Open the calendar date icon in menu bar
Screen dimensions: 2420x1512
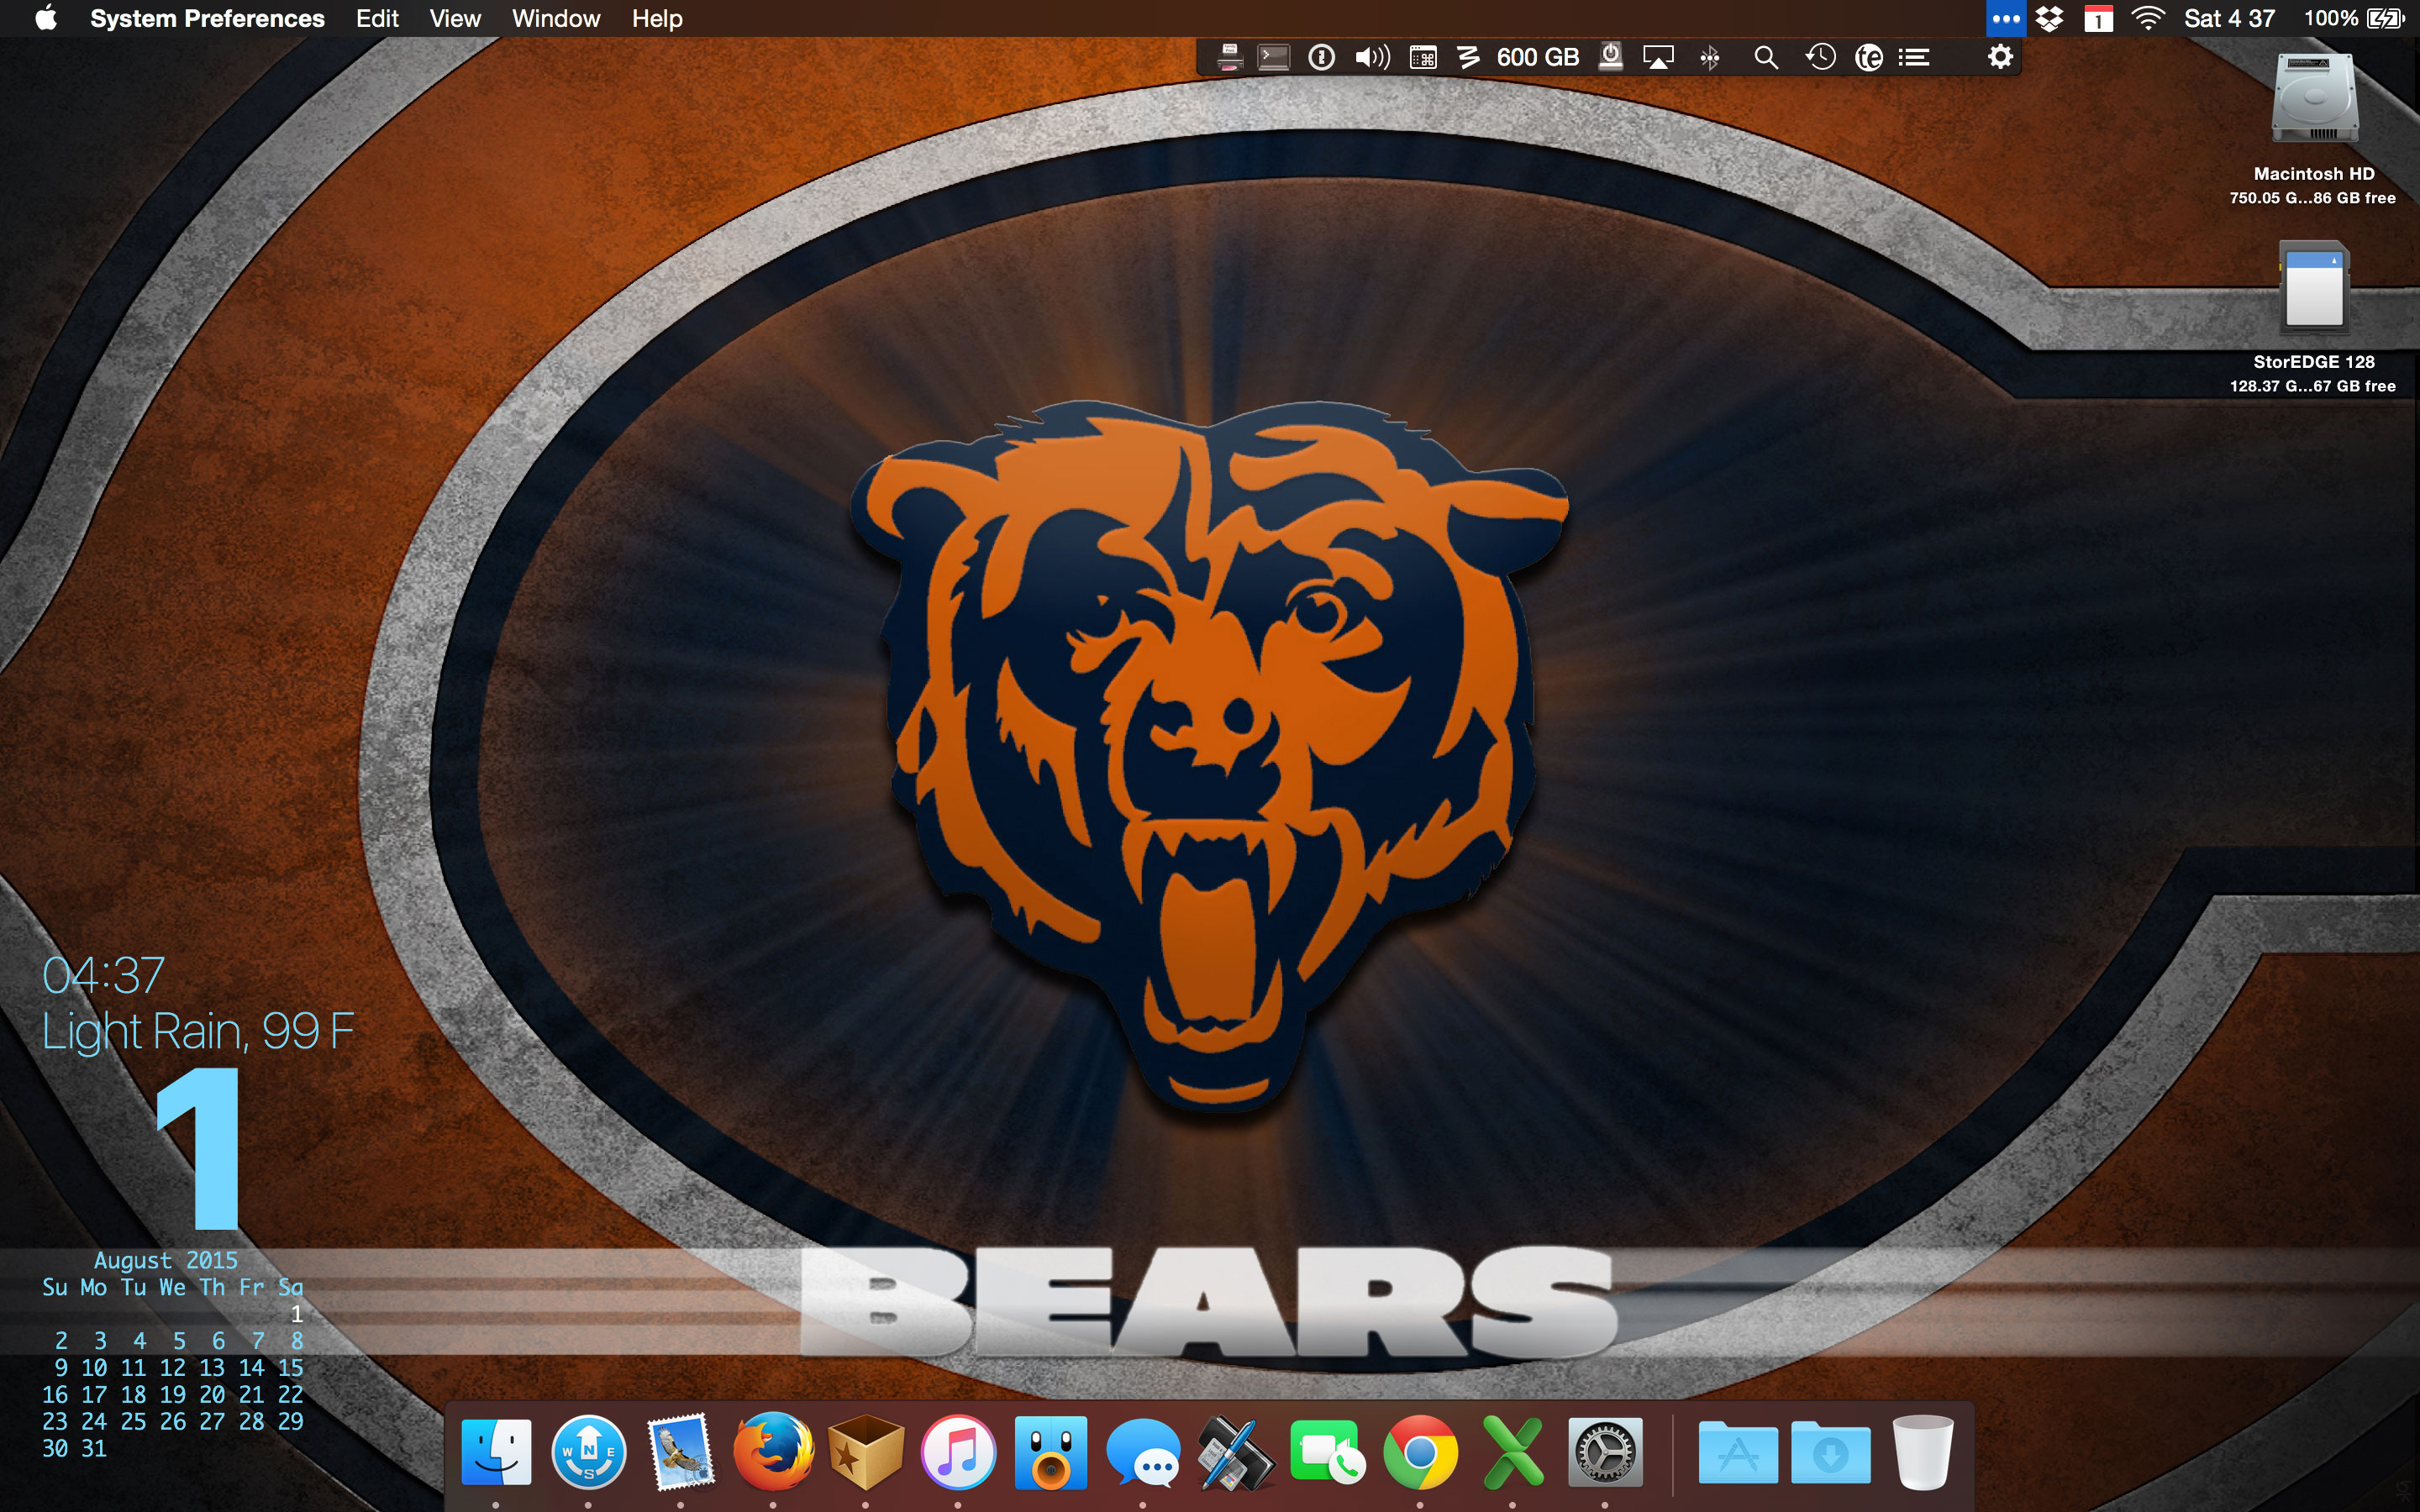(x=2098, y=19)
